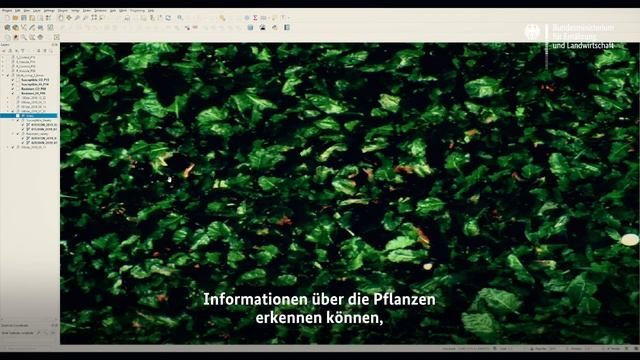The width and height of the screenshot is (640, 360).
Task: Open the View menu
Action: (27, 11)
